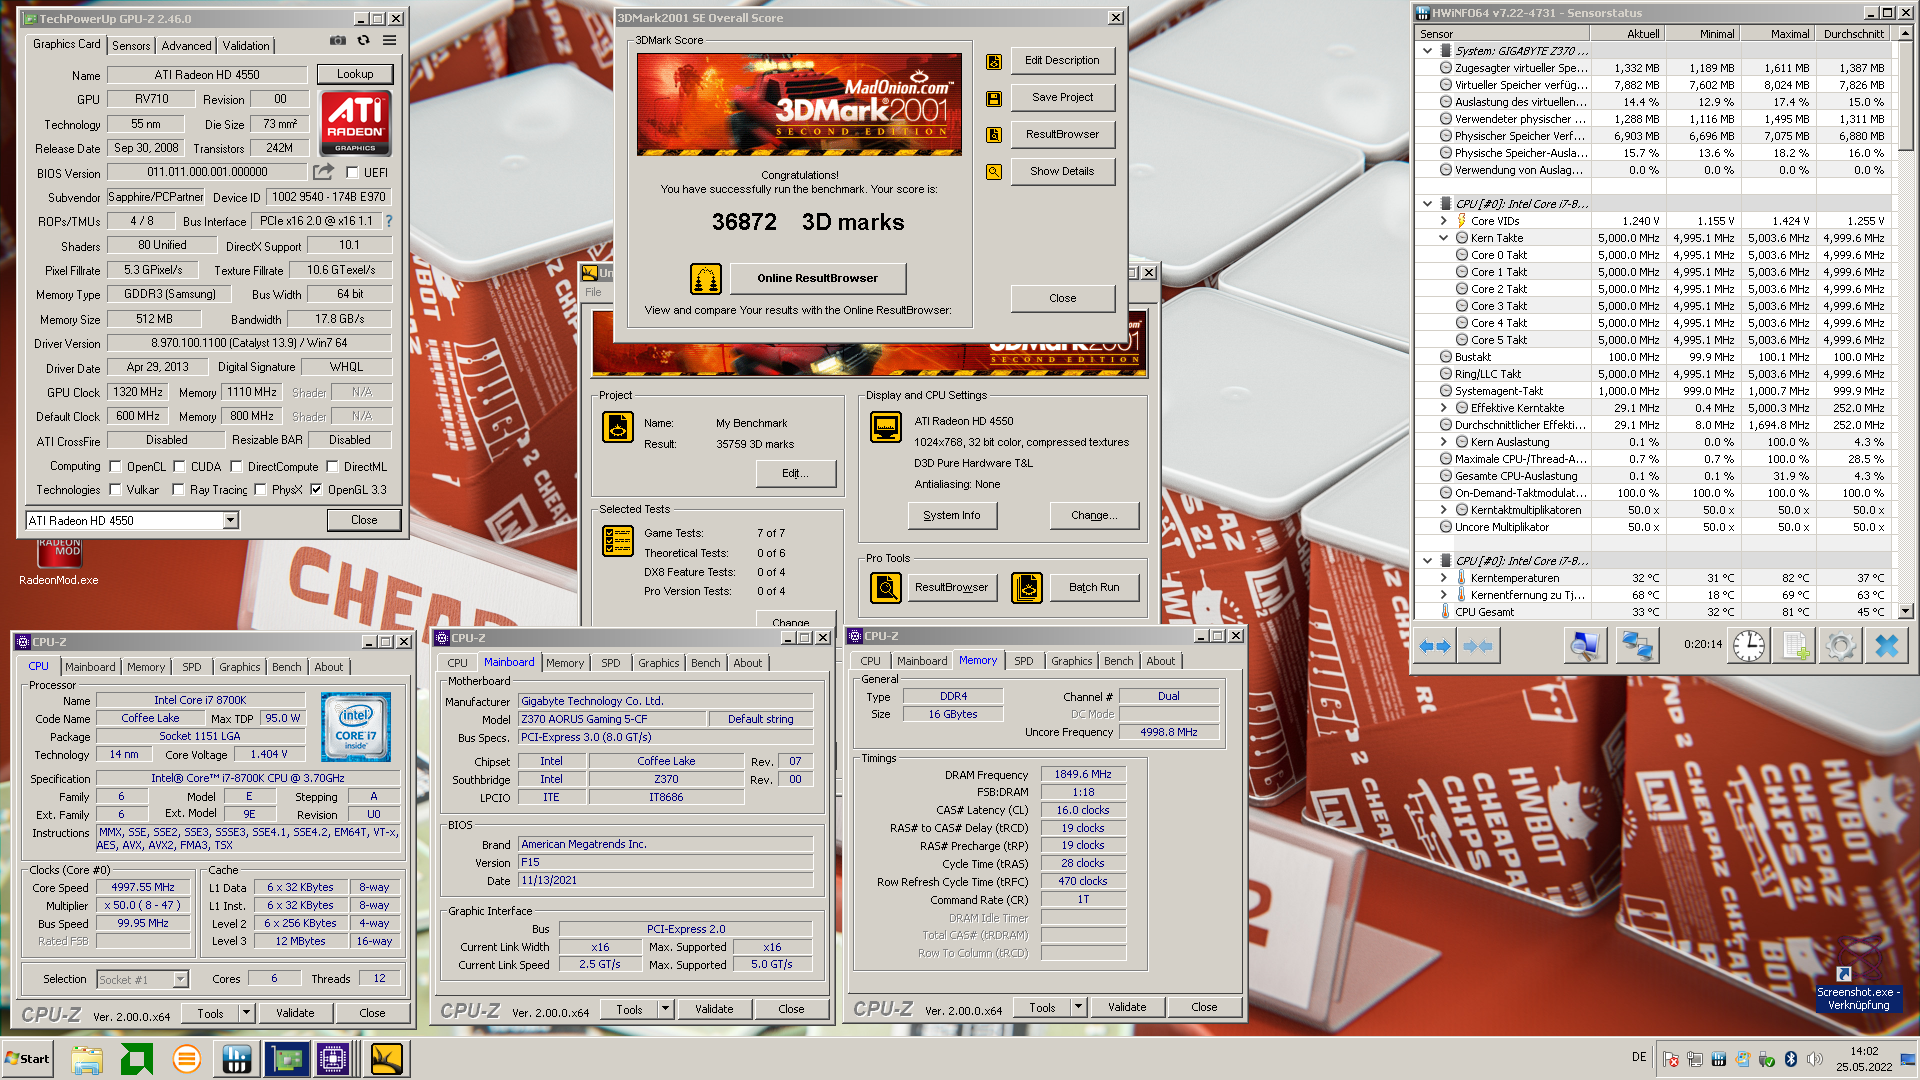Click the Intel Core i7 logo in CPU-Z

pos(356,727)
